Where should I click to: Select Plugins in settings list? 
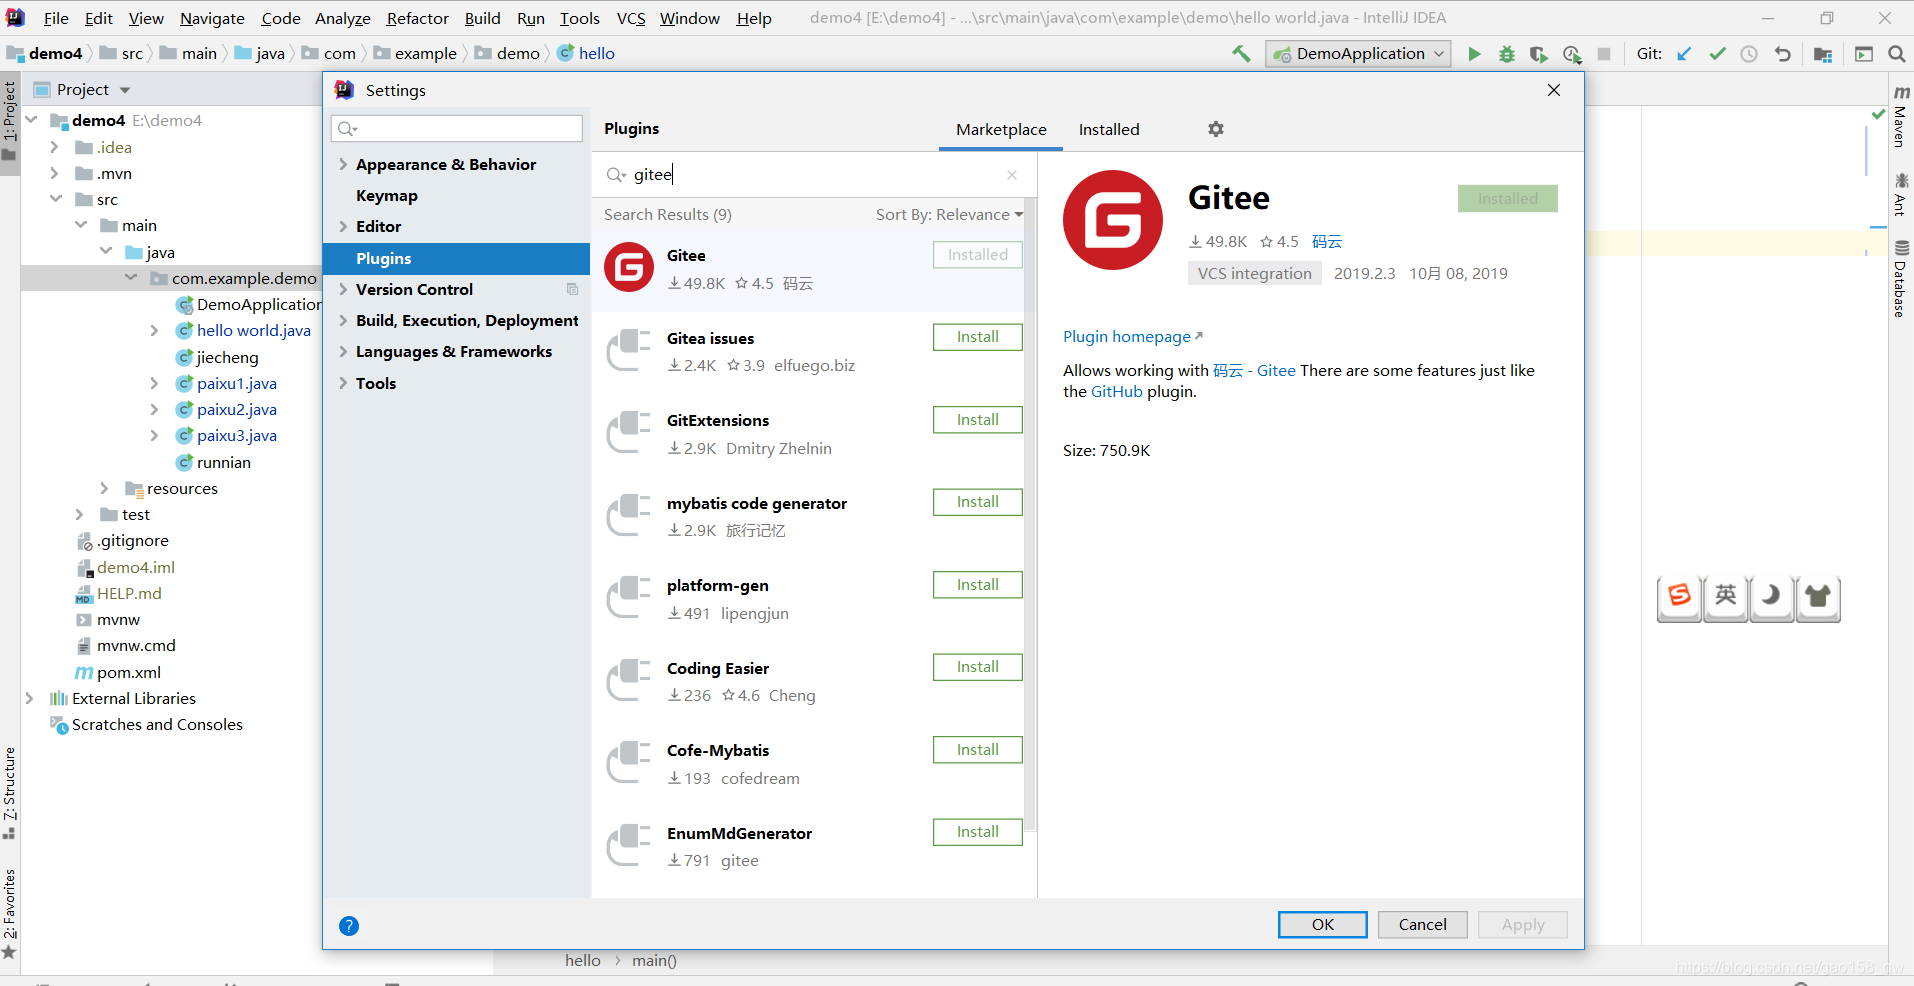(457, 258)
